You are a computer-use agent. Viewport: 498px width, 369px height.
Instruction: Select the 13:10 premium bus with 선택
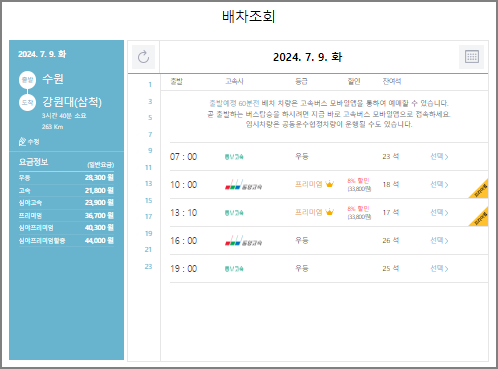click(439, 212)
